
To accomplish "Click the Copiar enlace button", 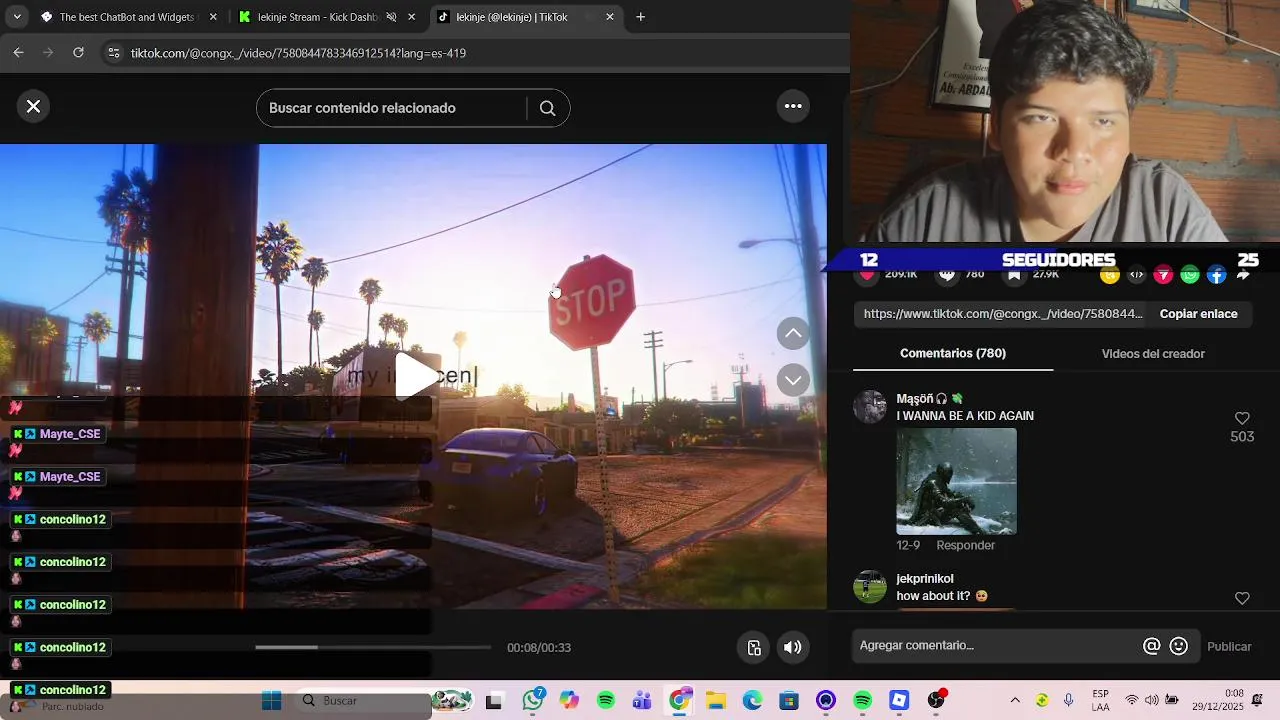I will point(1198,314).
